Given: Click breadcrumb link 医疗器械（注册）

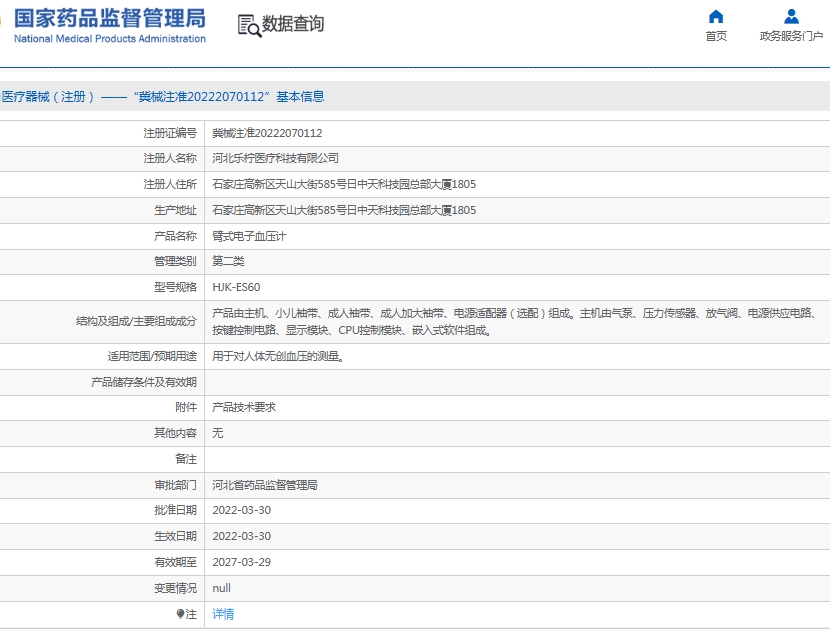Looking at the screenshot, I should pyautogui.click(x=48, y=96).
